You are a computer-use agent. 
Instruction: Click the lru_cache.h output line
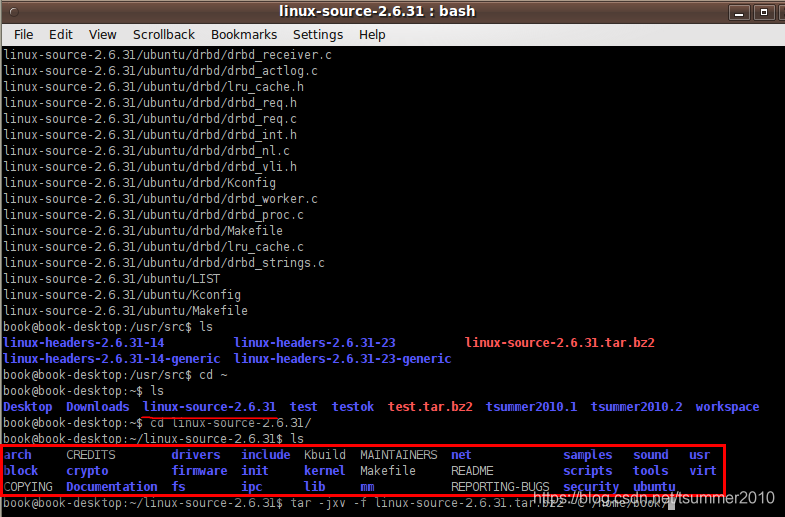tap(153, 87)
